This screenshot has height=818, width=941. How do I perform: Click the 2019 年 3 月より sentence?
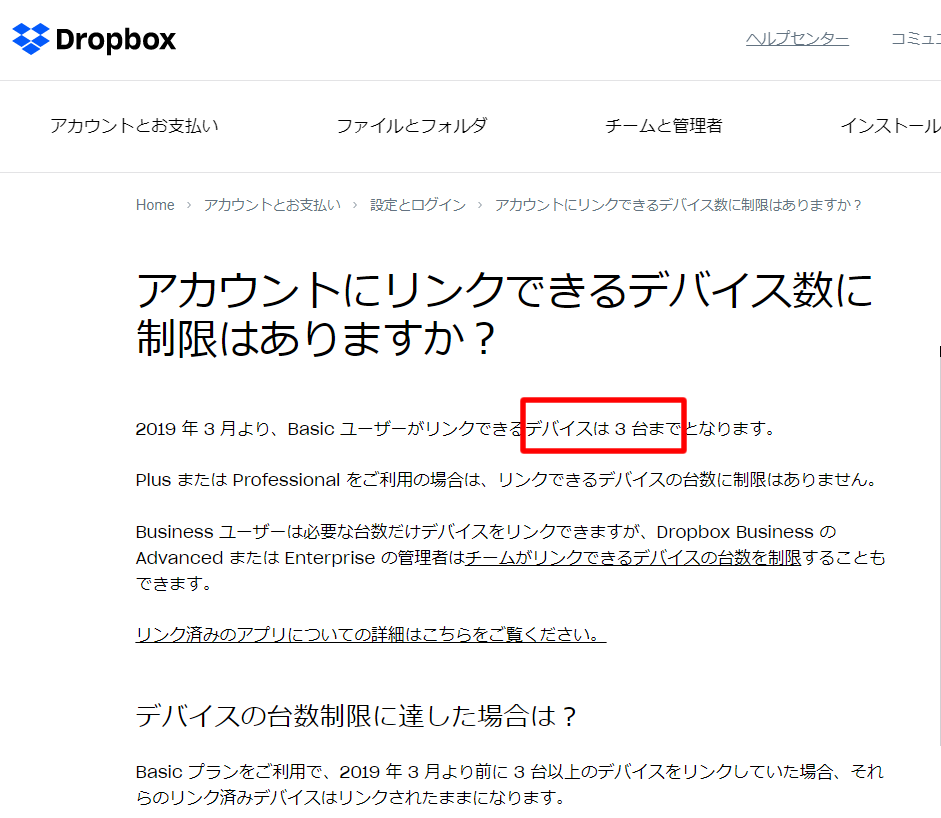(x=455, y=429)
